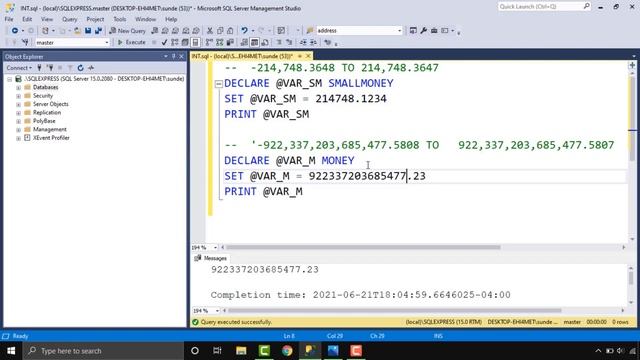Click the Save All icon
The width and height of the screenshot is (640, 360).
[98, 31]
